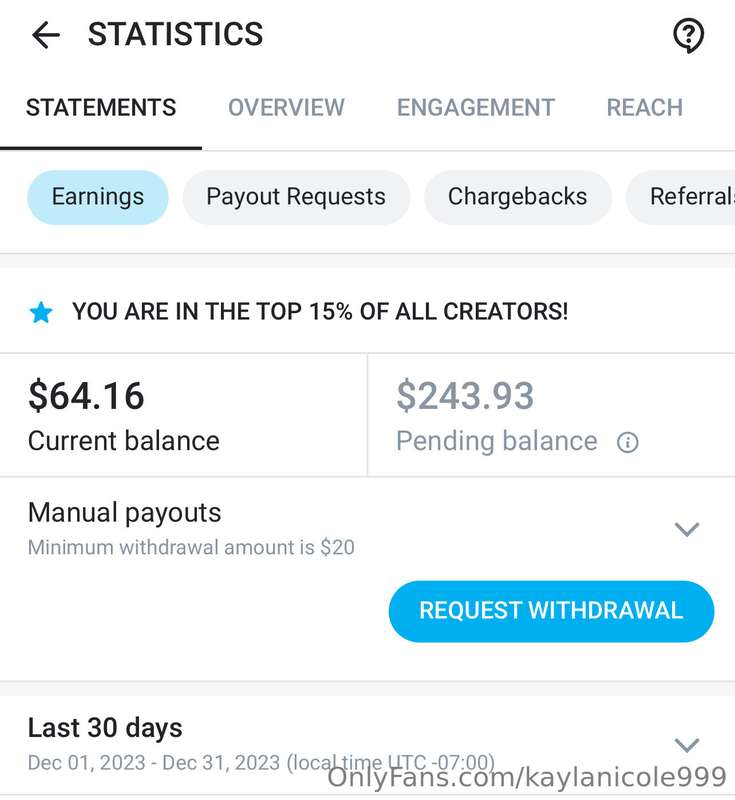This screenshot has width=735, height=800.
Task: Open the help question mark icon
Action: click(x=688, y=36)
